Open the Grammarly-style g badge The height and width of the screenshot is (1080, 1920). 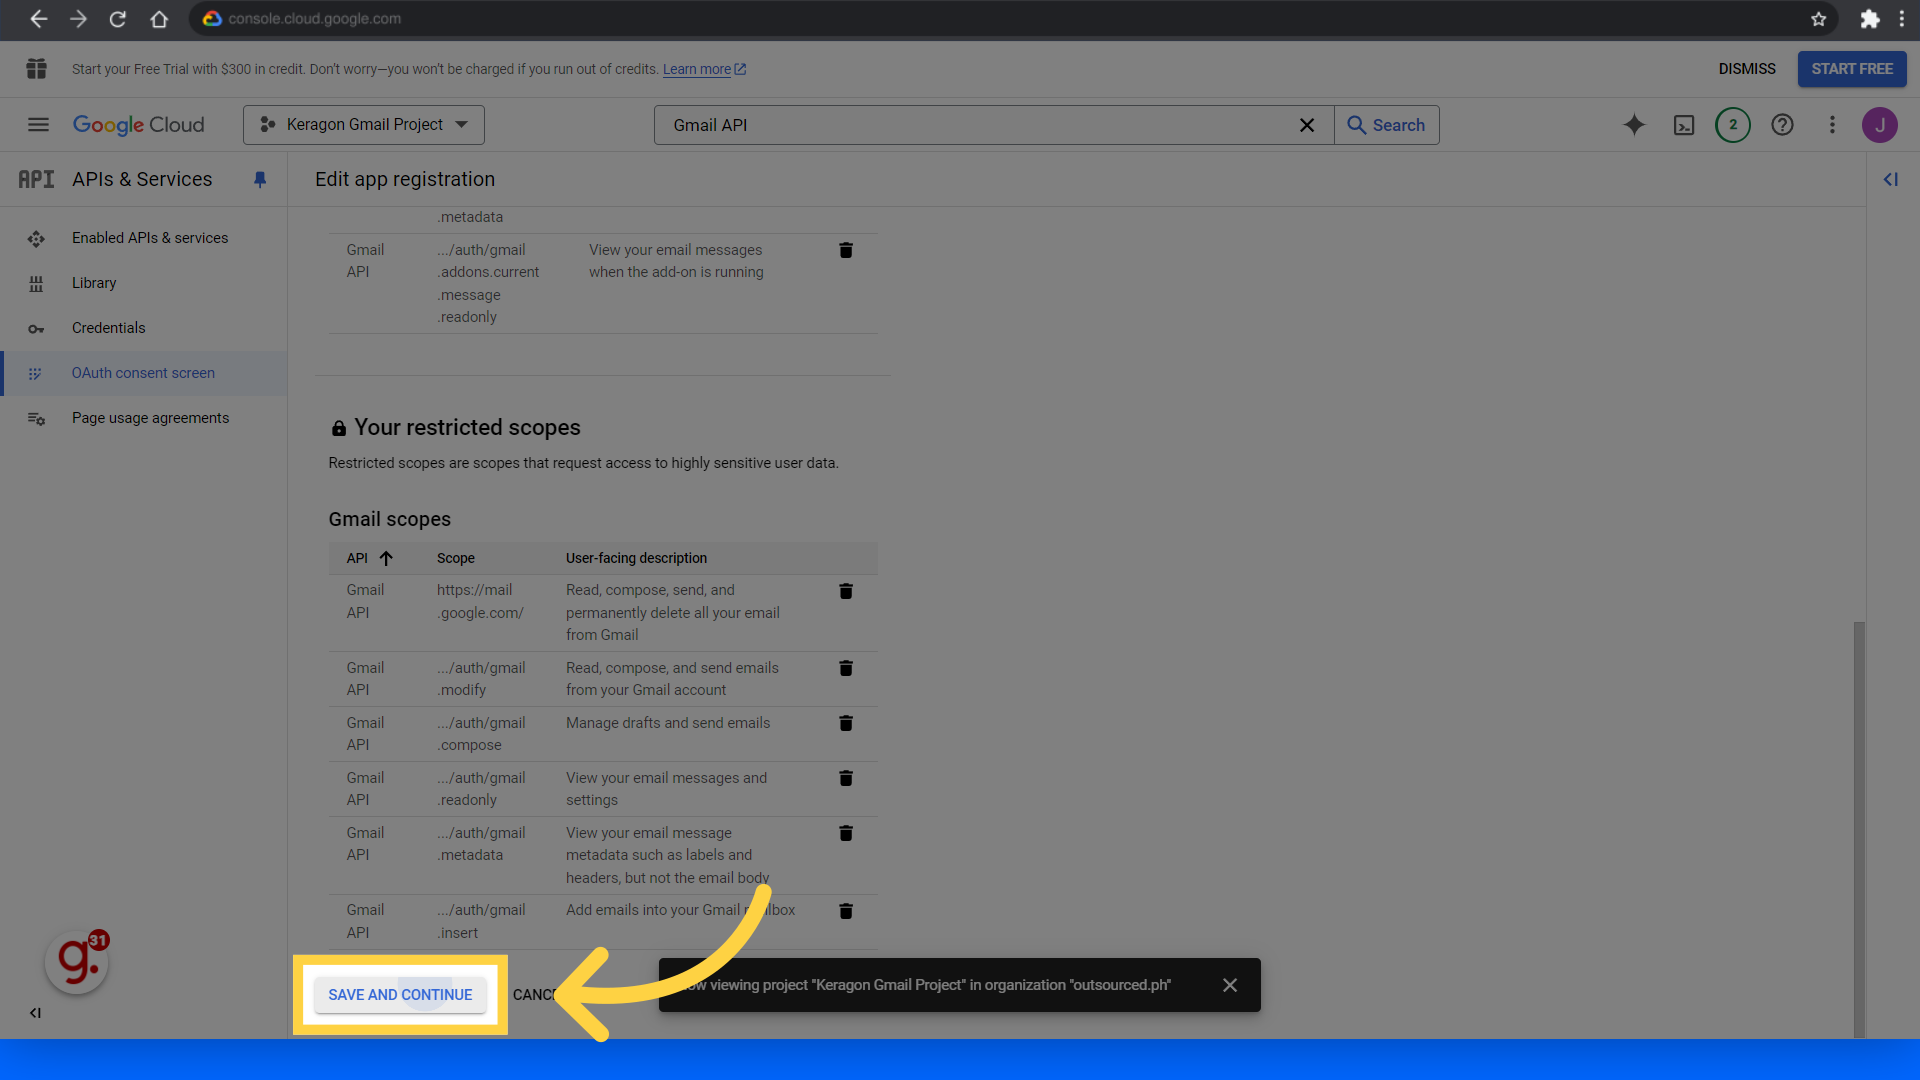77,962
